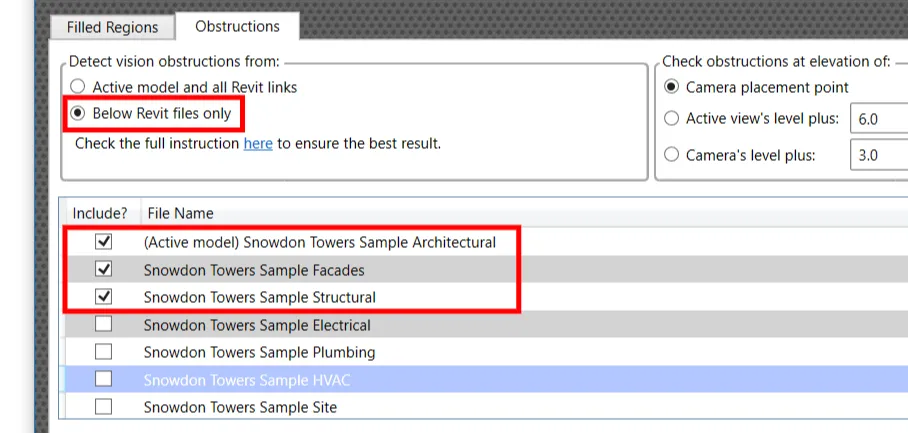Click the File Name column header

click(x=181, y=213)
